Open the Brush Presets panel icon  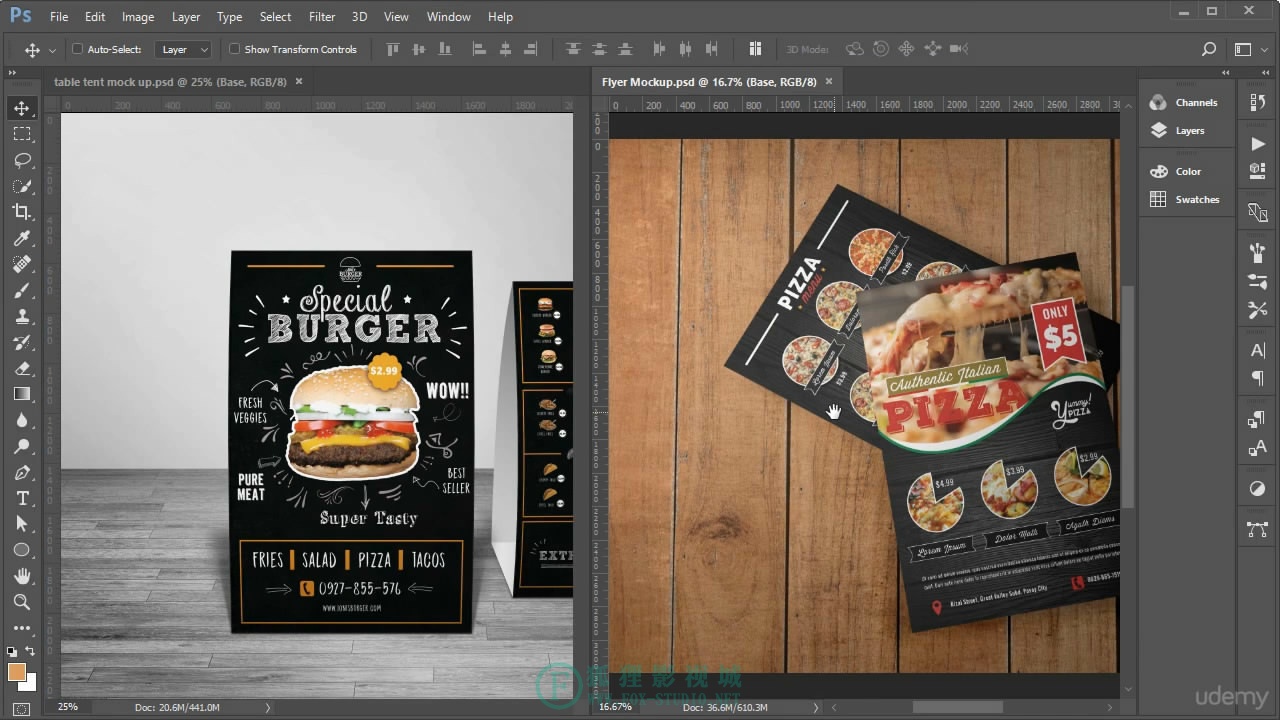click(1258, 282)
